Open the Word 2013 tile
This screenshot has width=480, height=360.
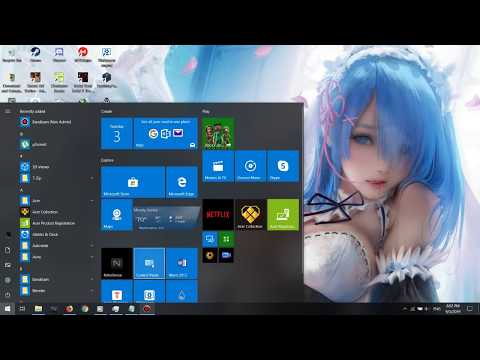pos(182,263)
